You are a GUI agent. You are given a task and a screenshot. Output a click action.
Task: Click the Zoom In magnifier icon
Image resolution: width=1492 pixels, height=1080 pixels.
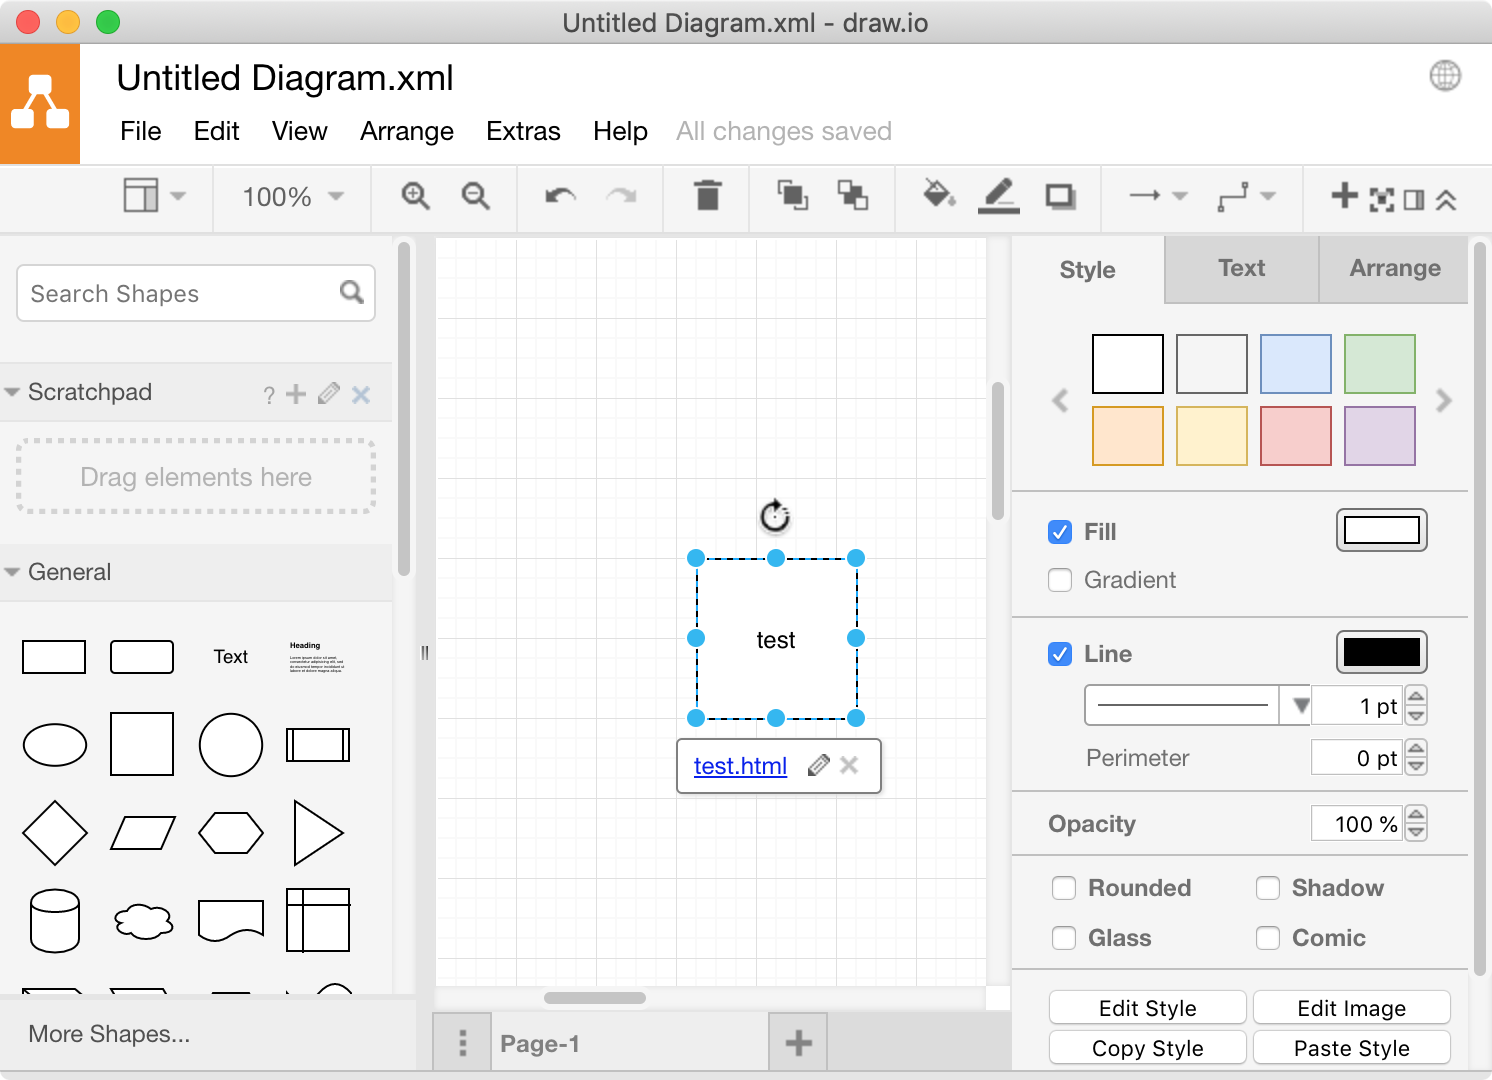pyautogui.click(x=416, y=197)
